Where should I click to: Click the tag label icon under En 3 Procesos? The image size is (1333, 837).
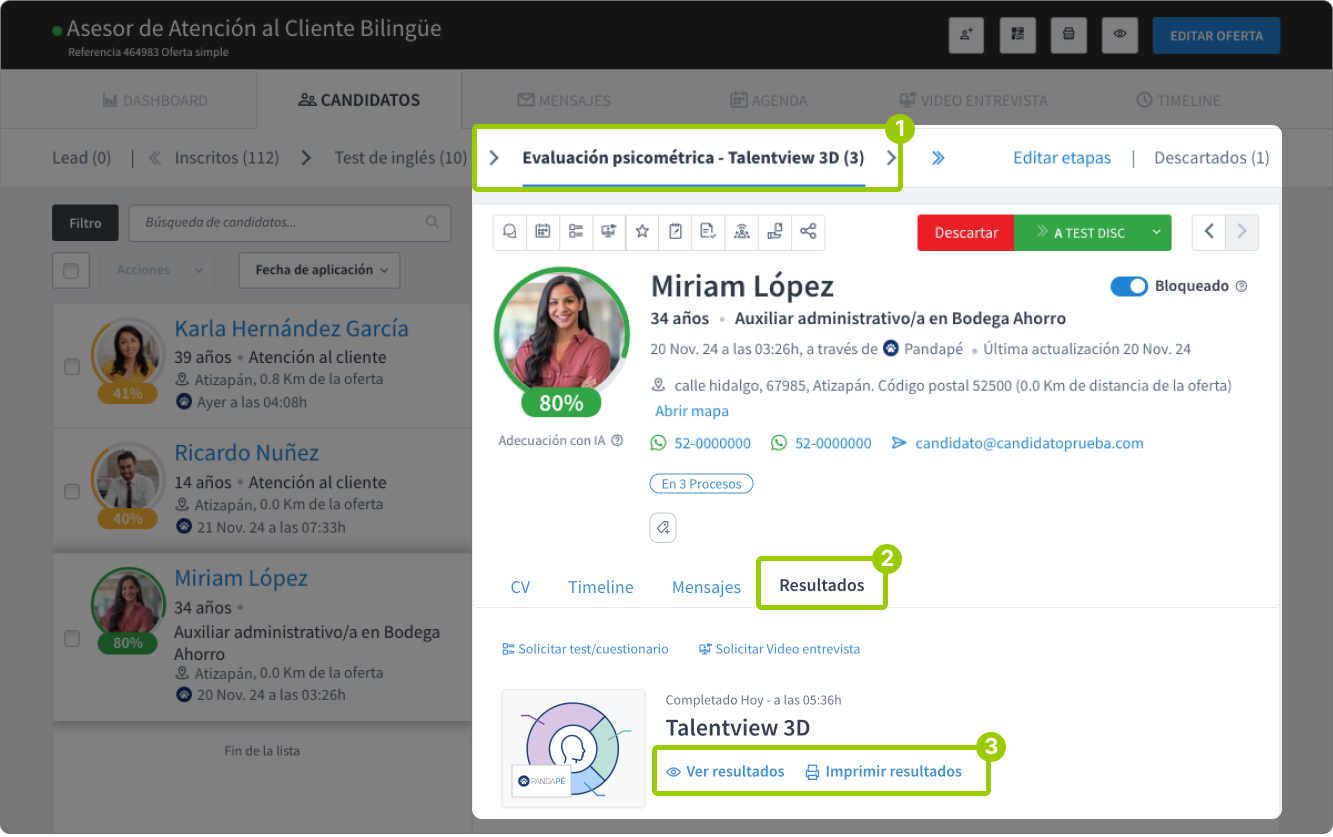(663, 527)
